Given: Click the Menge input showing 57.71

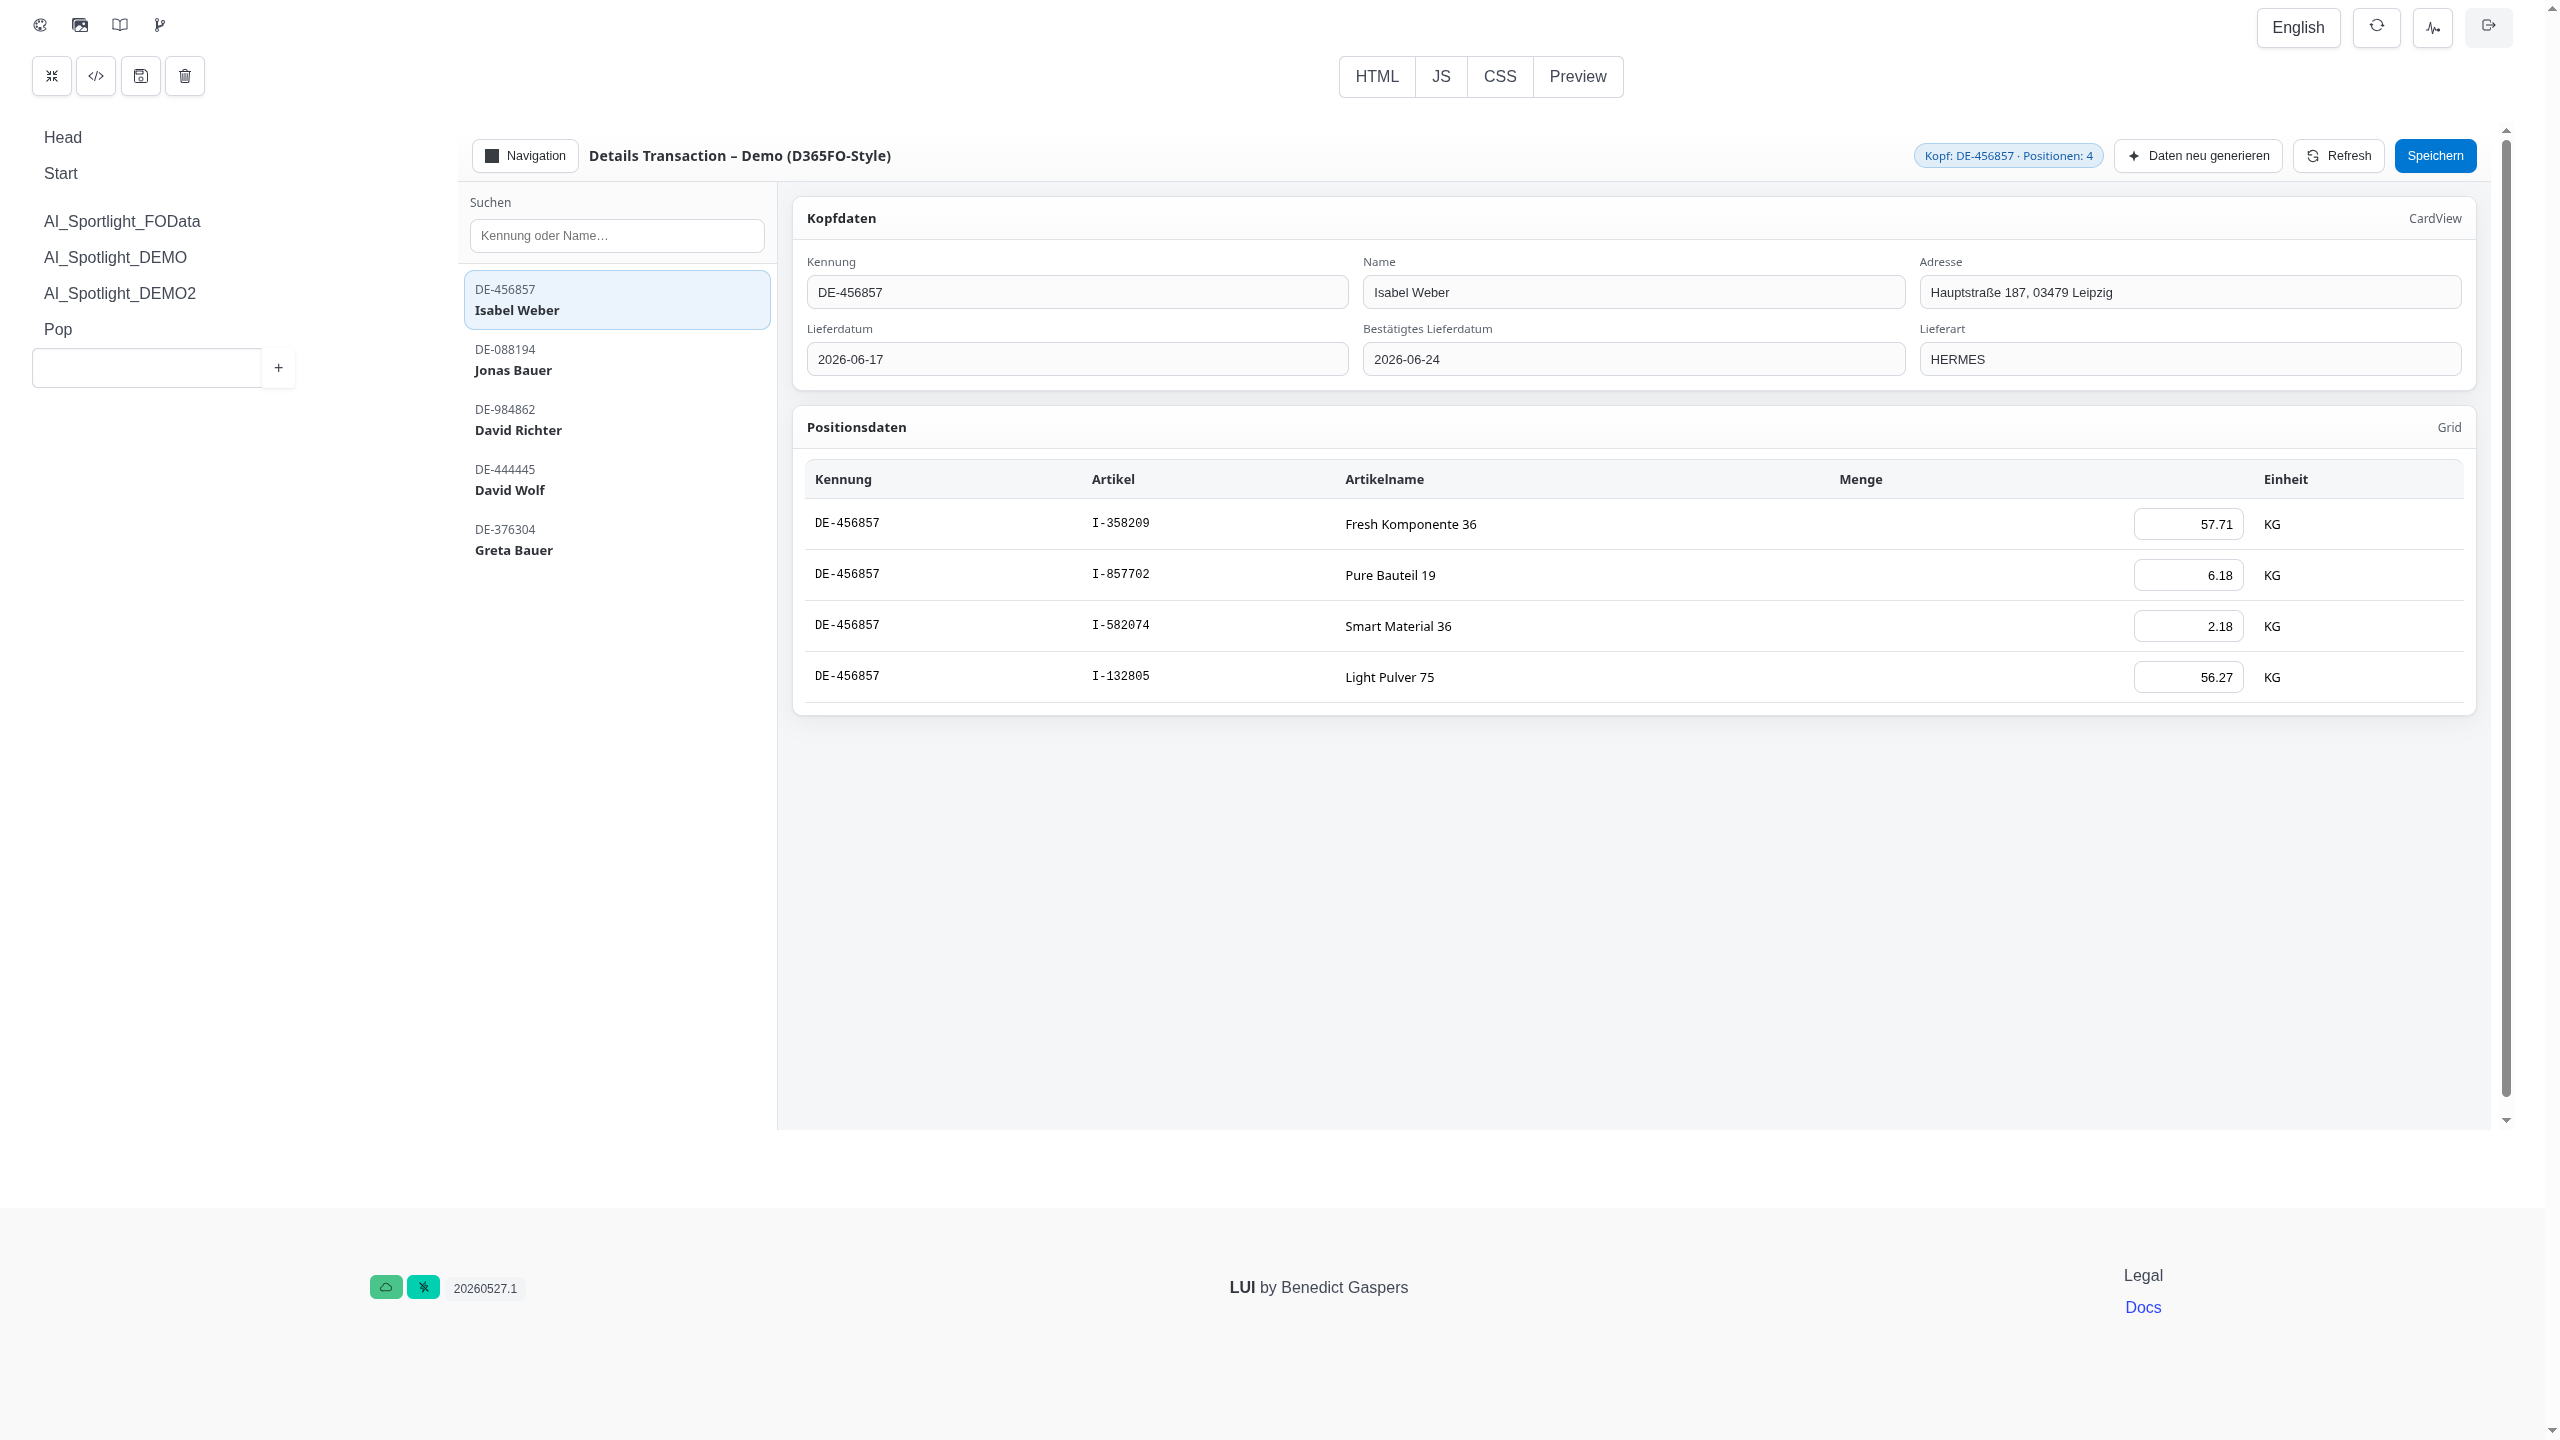Looking at the screenshot, I should click(x=2189, y=524).
